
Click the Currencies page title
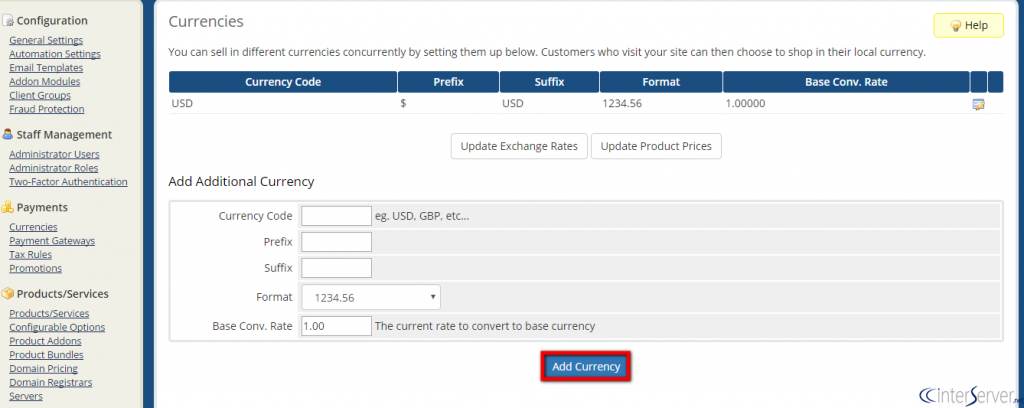[206, 22]
